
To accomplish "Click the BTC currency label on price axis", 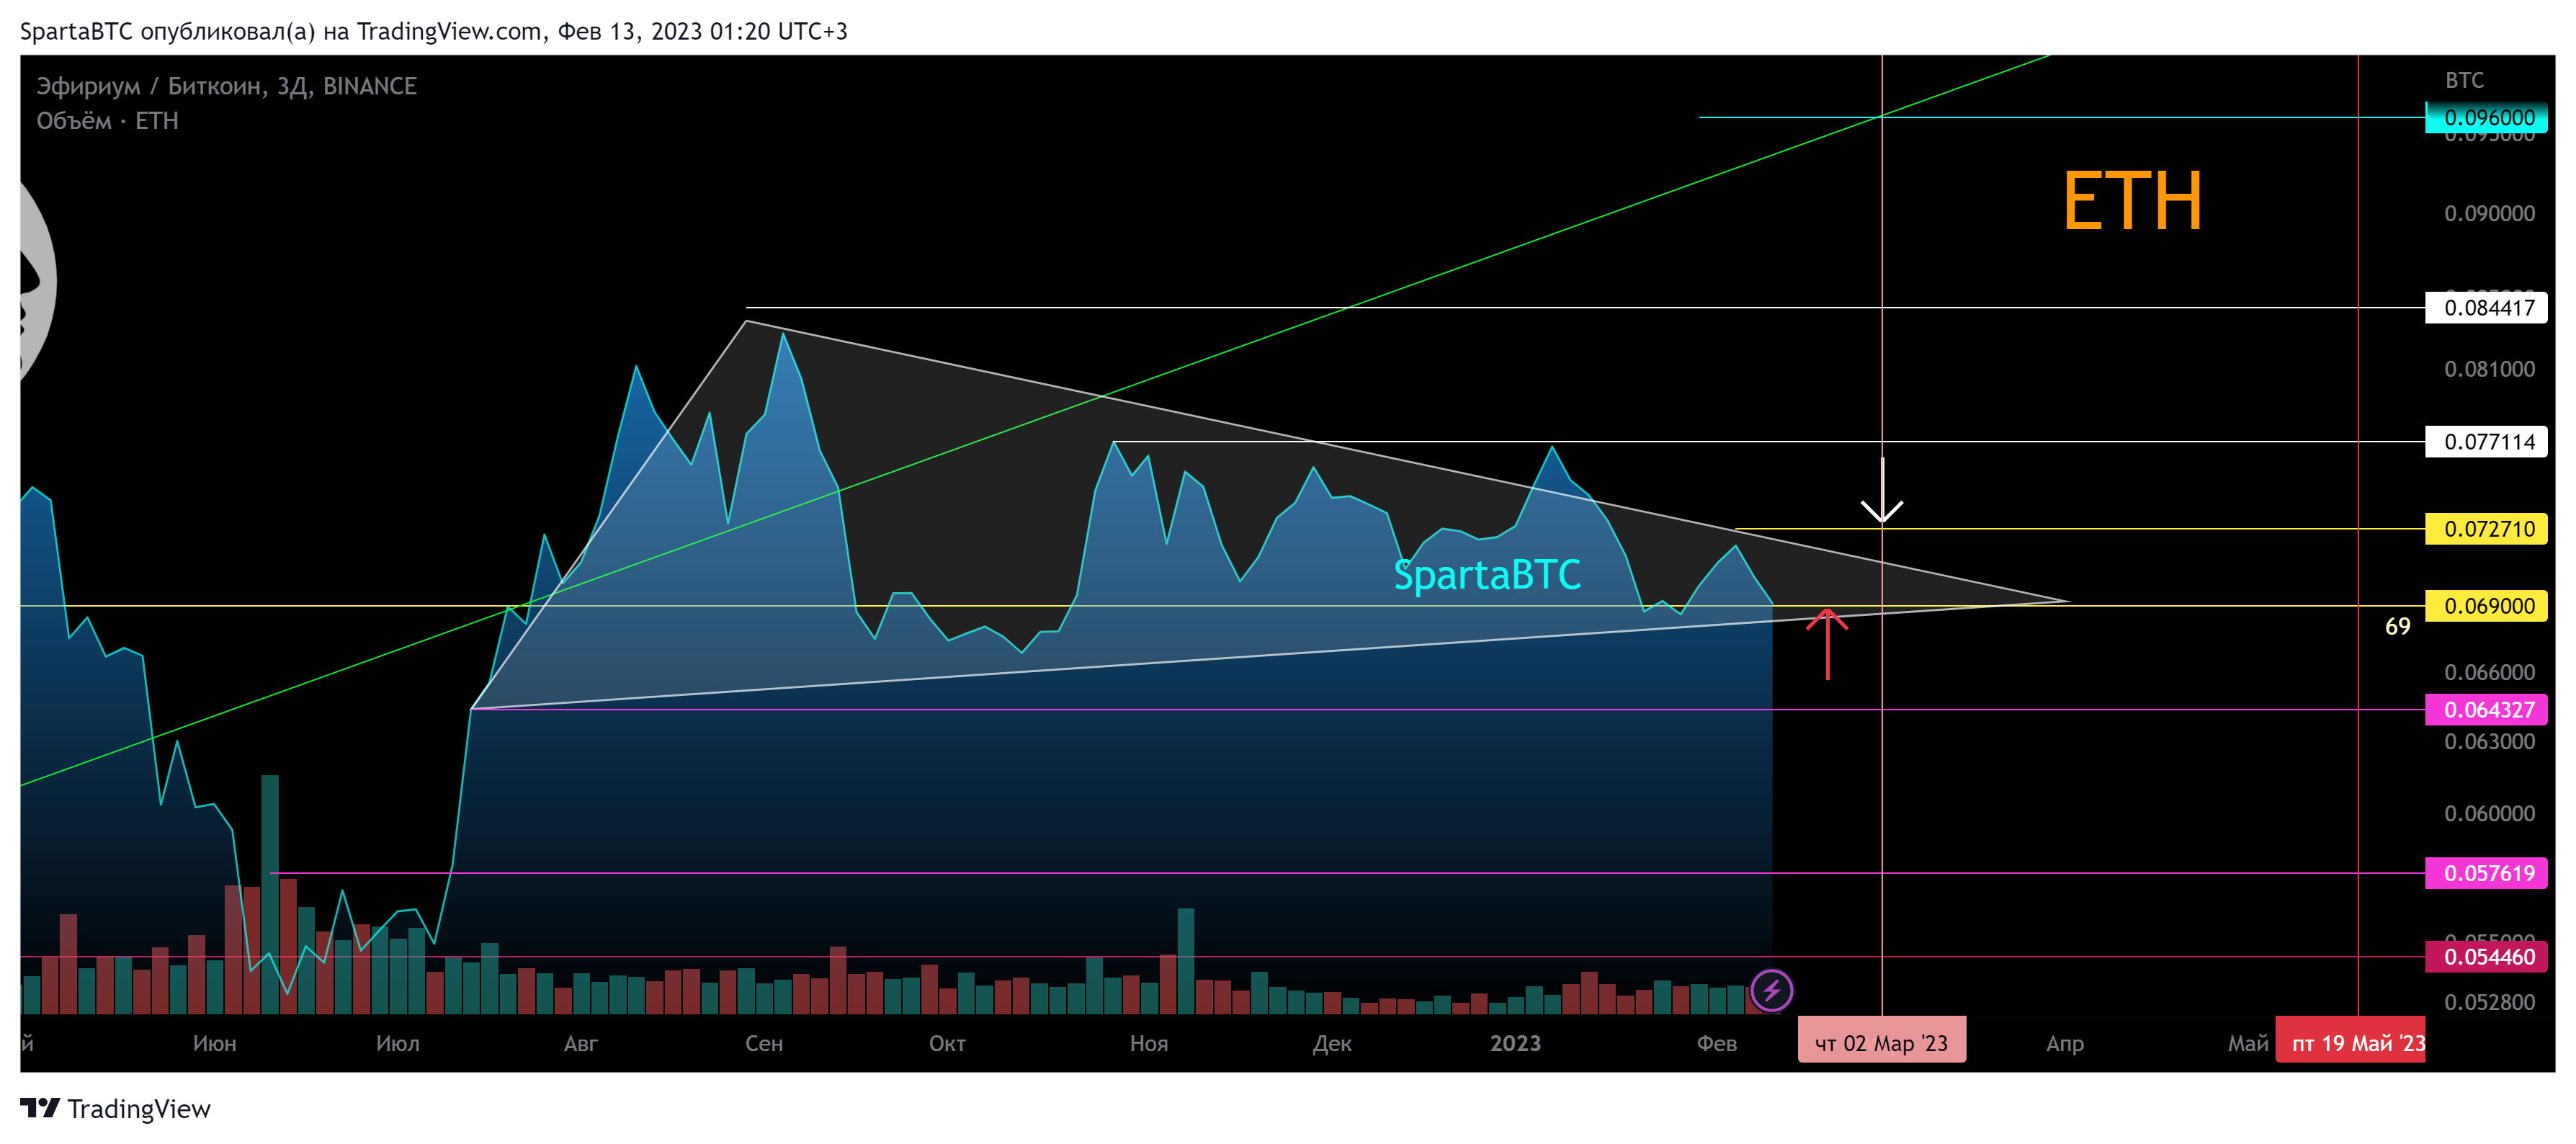I will tap(2464, 80).
